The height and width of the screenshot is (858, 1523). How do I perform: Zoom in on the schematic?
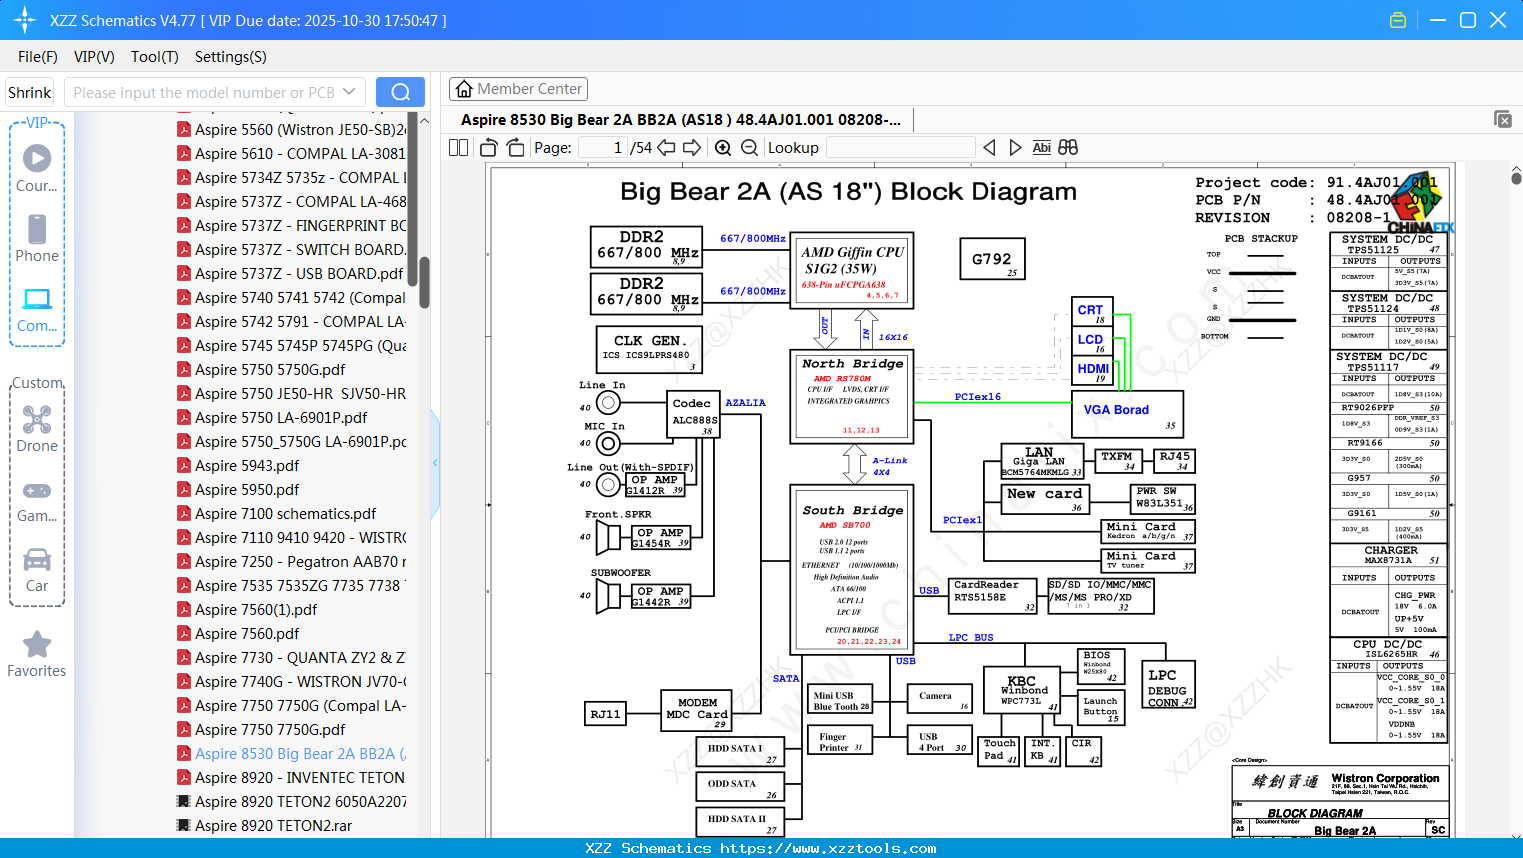pyautogui.click(x=723, y=148)
